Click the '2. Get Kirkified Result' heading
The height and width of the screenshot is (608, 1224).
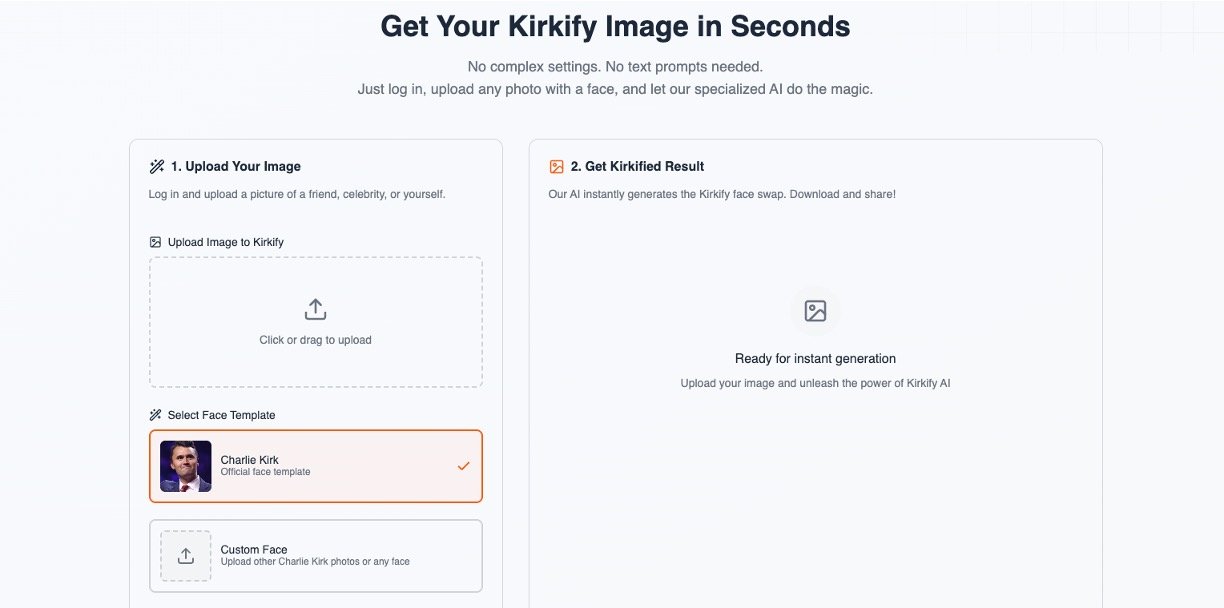coord(637,167)
